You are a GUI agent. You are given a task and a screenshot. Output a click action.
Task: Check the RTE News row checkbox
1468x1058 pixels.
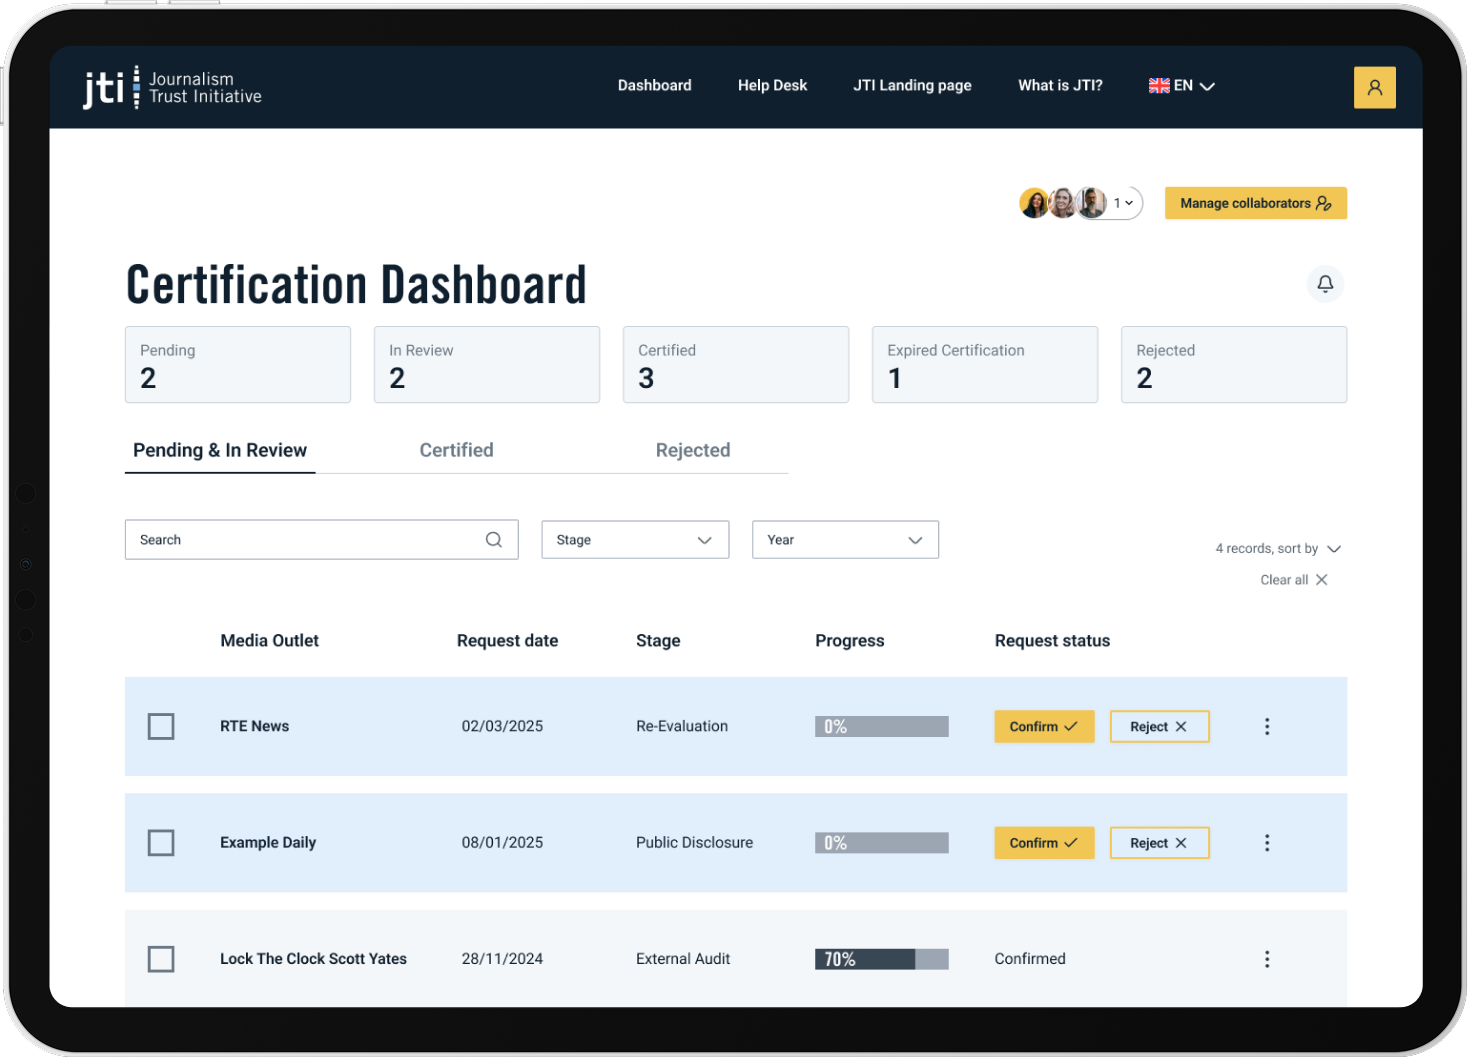(161, 727)
